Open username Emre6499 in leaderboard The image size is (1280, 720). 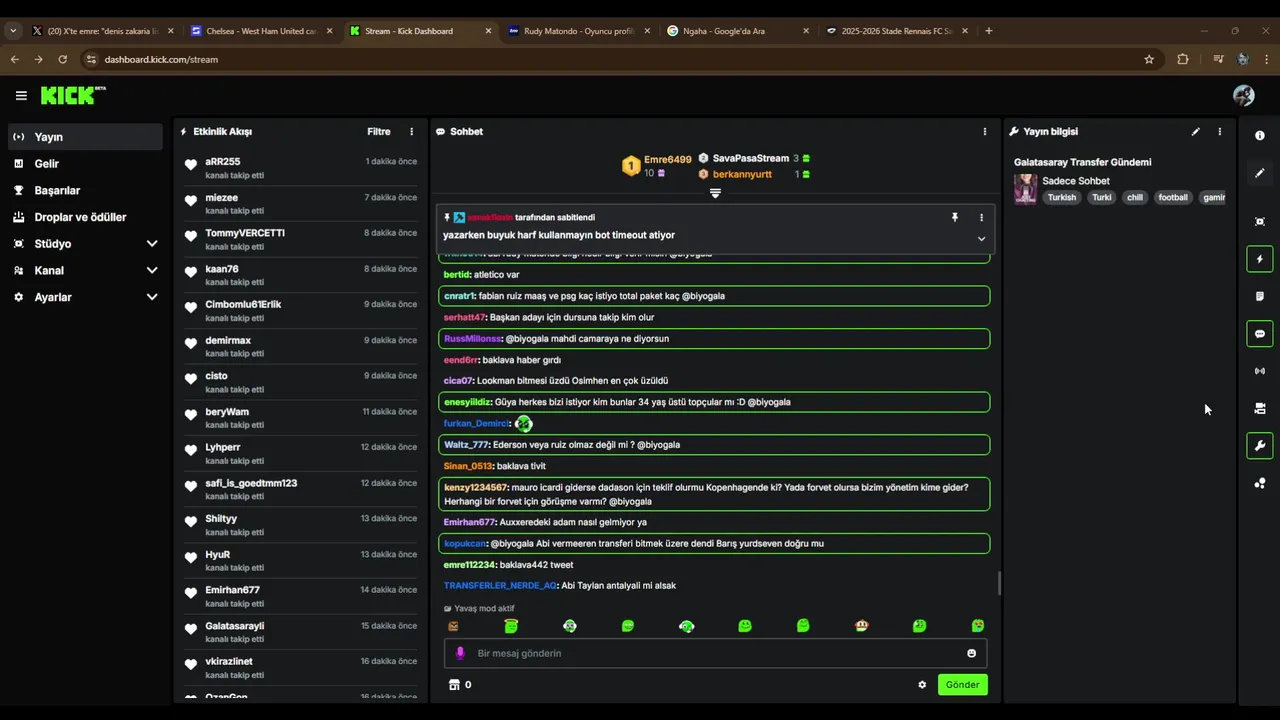click(668, 159)
